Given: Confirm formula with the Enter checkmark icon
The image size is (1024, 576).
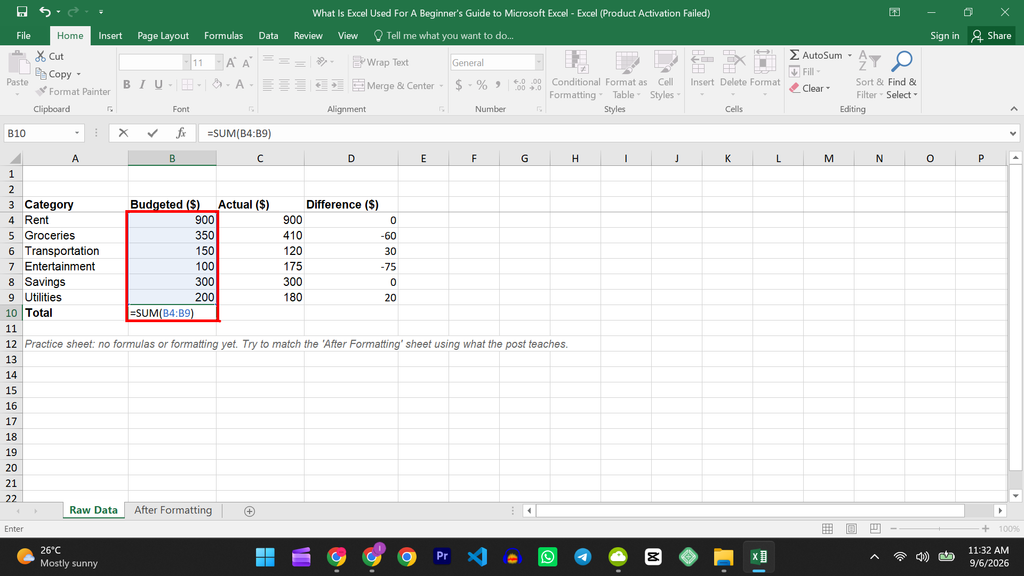Looking at the screenshot, I should click(152, 133).
